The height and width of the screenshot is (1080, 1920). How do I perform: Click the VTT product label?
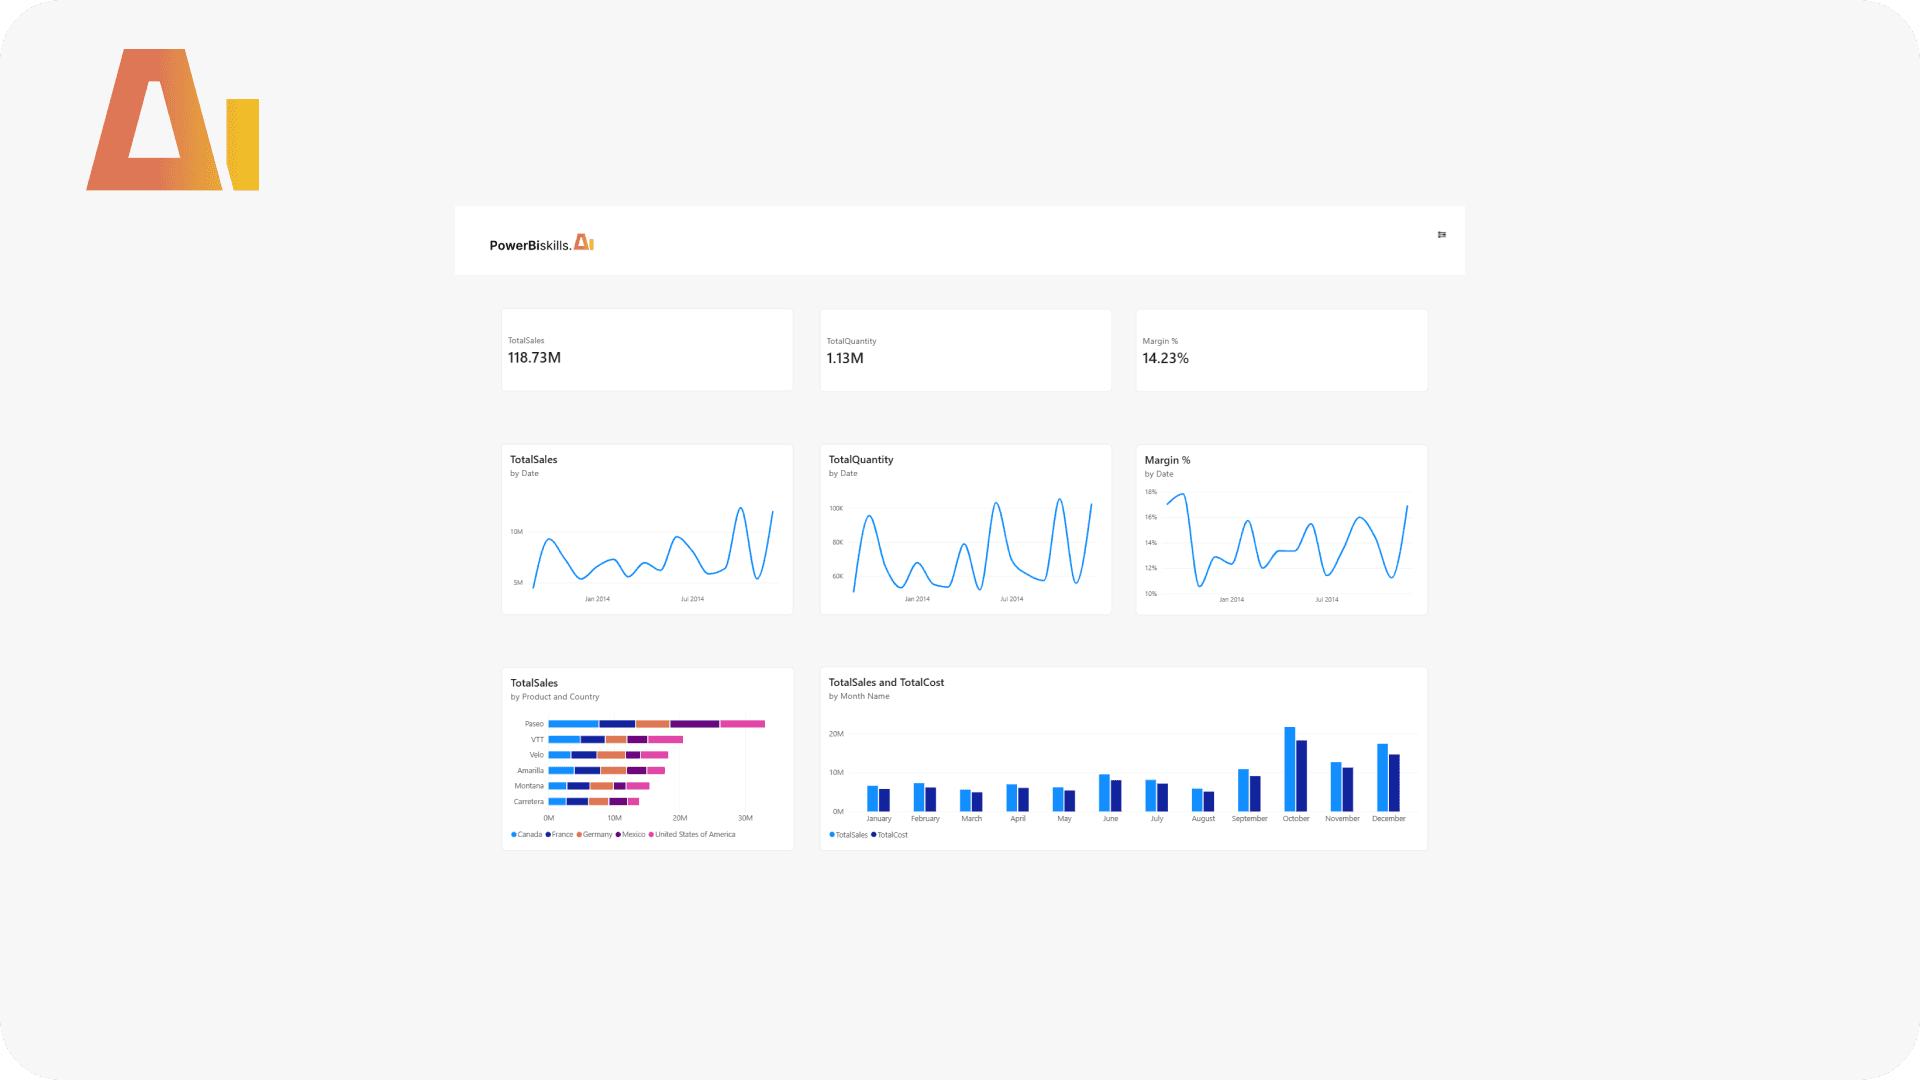[x=537, y=740]
